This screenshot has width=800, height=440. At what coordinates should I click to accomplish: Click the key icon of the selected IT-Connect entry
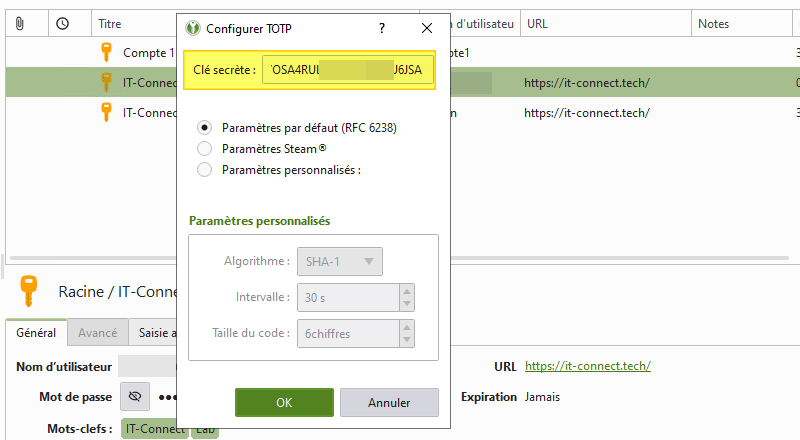coord(105,82)
